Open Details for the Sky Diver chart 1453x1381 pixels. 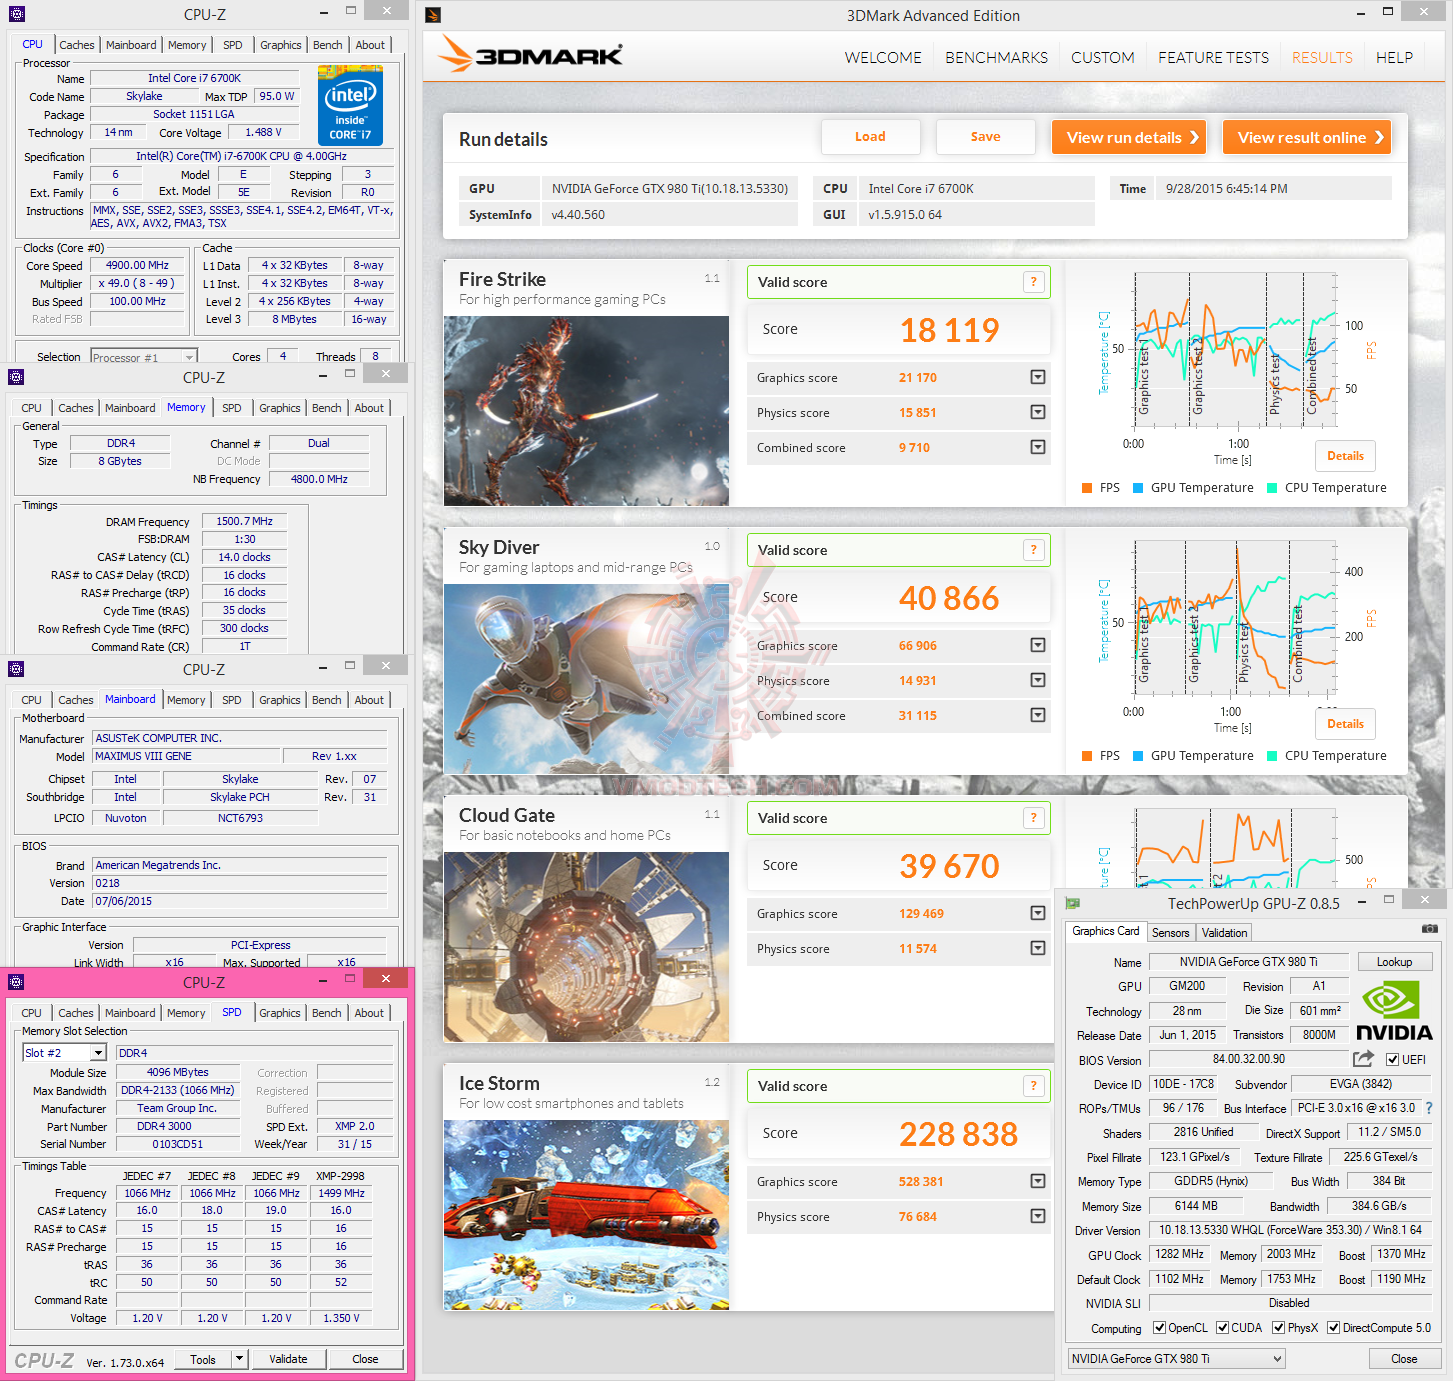1345,724
